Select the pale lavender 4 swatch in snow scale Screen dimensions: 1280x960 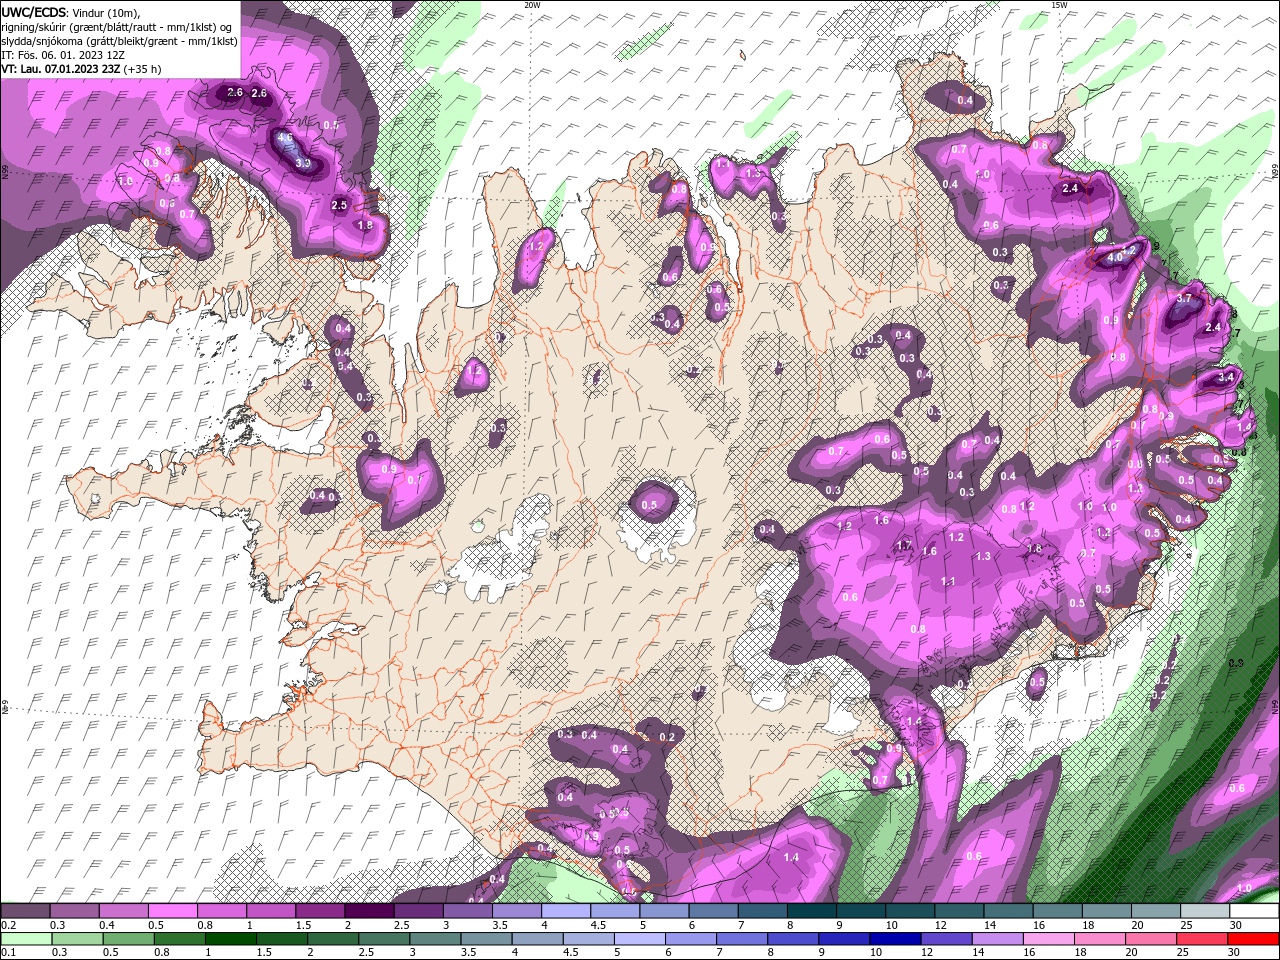pos(565,911)
